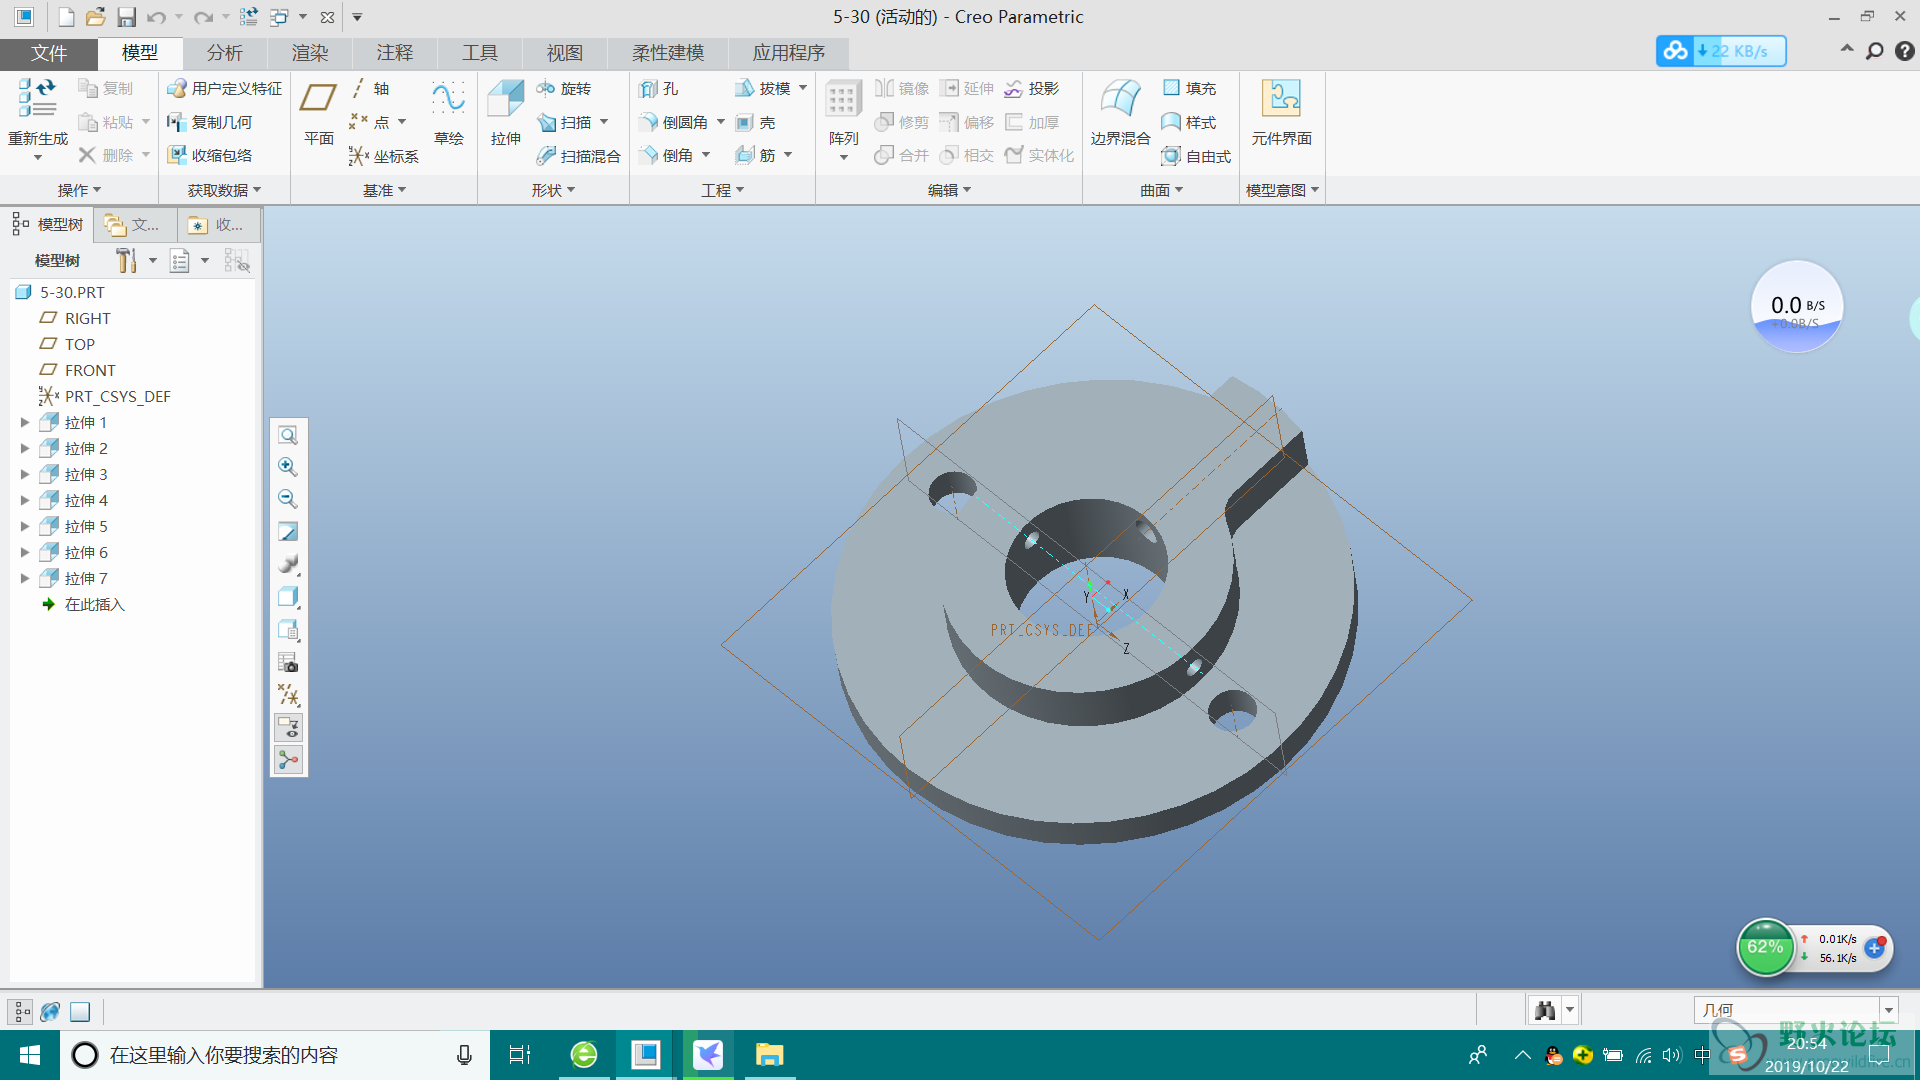Expand the 拉伸 7 feature node
Image resolution: width=1920 pixels, height=1080 pixels.
[x=25, y=579]
